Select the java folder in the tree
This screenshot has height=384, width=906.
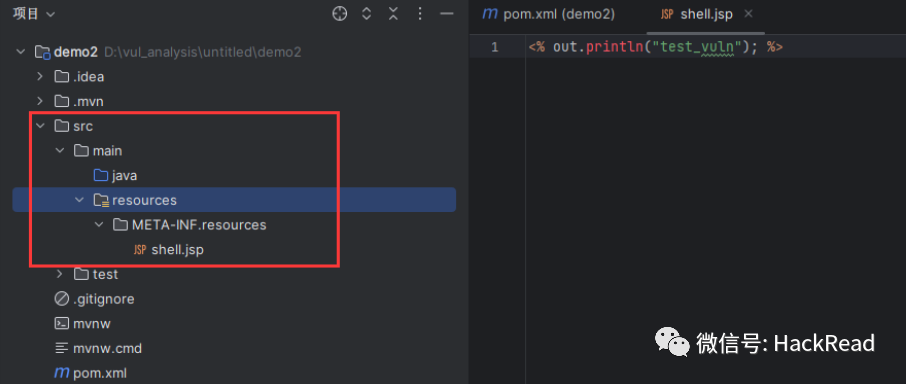[x=124, y=176]
